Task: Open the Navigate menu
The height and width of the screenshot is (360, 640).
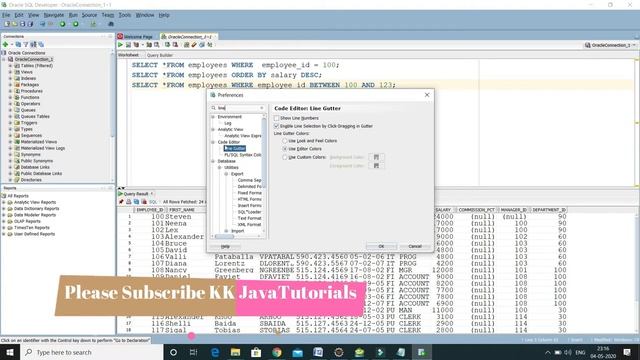Action: 54,15
